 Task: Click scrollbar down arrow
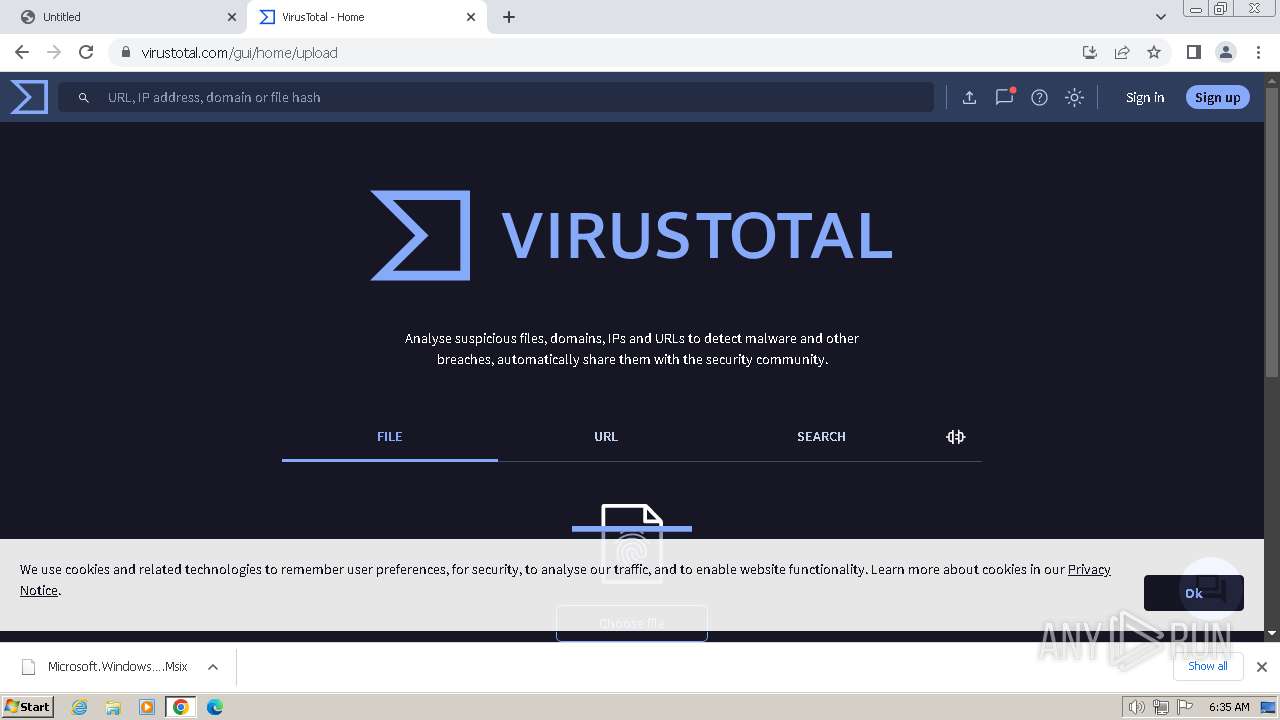coord(1272,633)
